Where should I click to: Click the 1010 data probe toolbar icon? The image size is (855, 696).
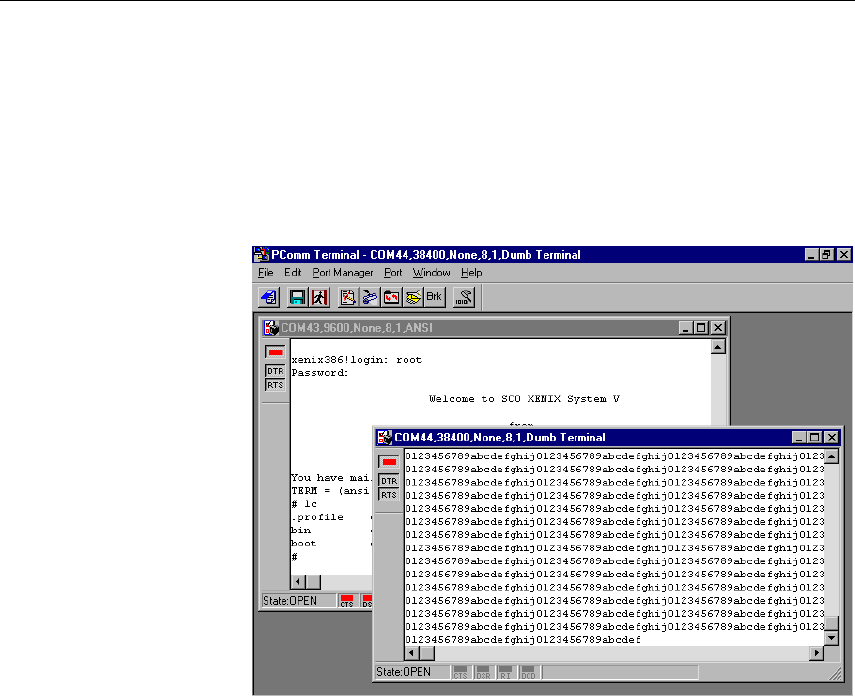(x=463, y=297)
